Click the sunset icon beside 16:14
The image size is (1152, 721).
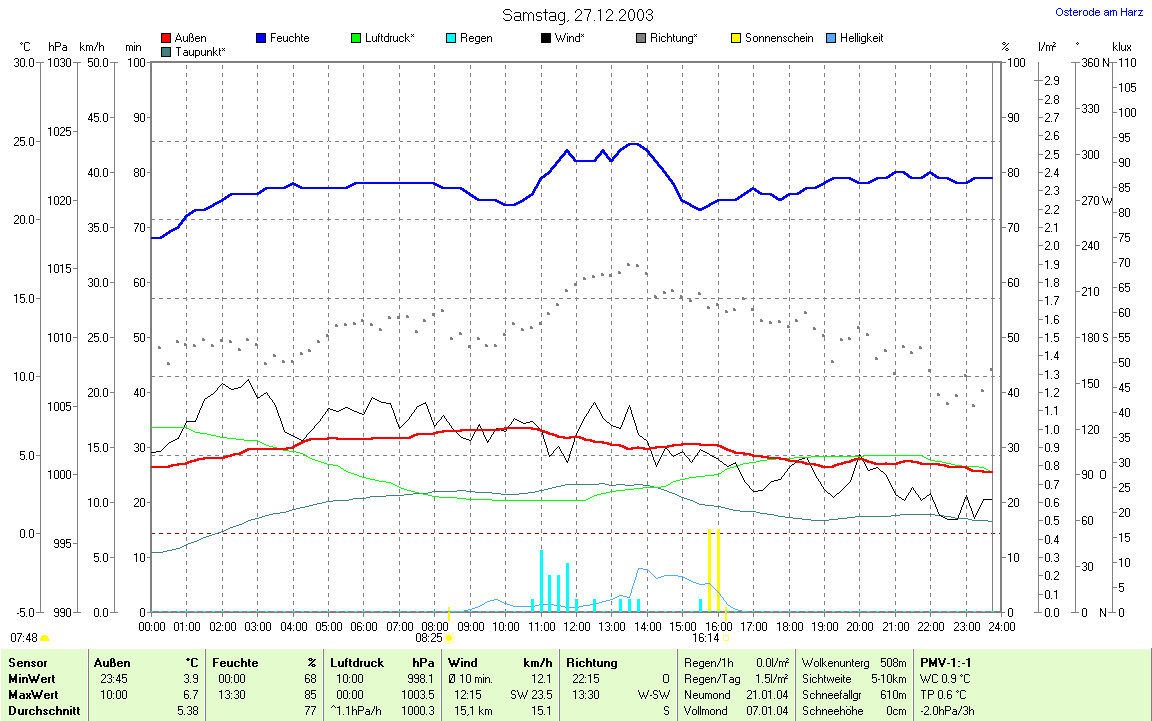click(727, 637)
